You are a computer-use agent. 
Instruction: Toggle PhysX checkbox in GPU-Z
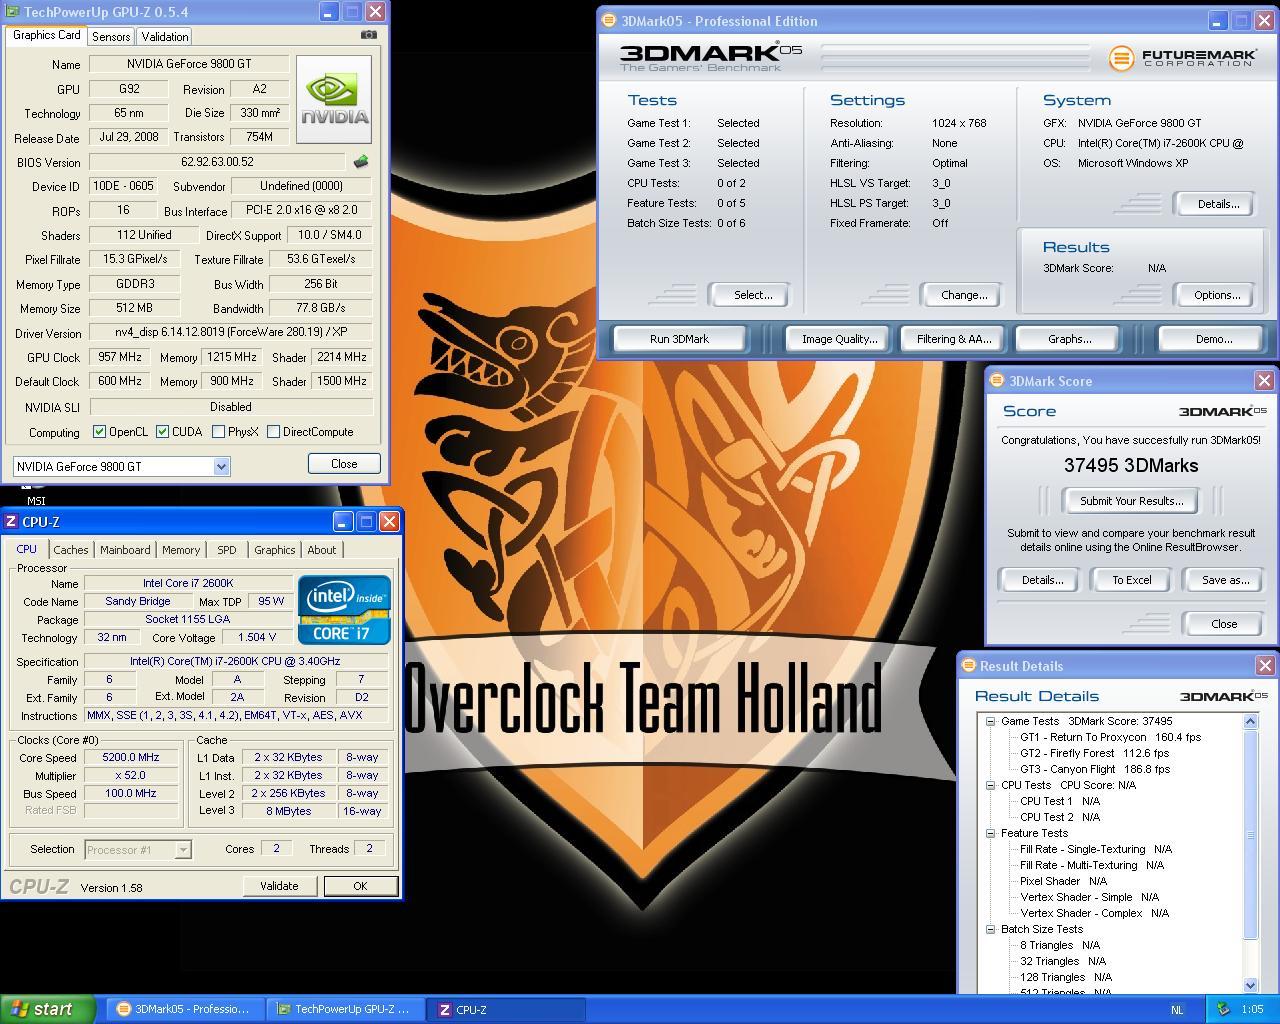tap(218, 432)
